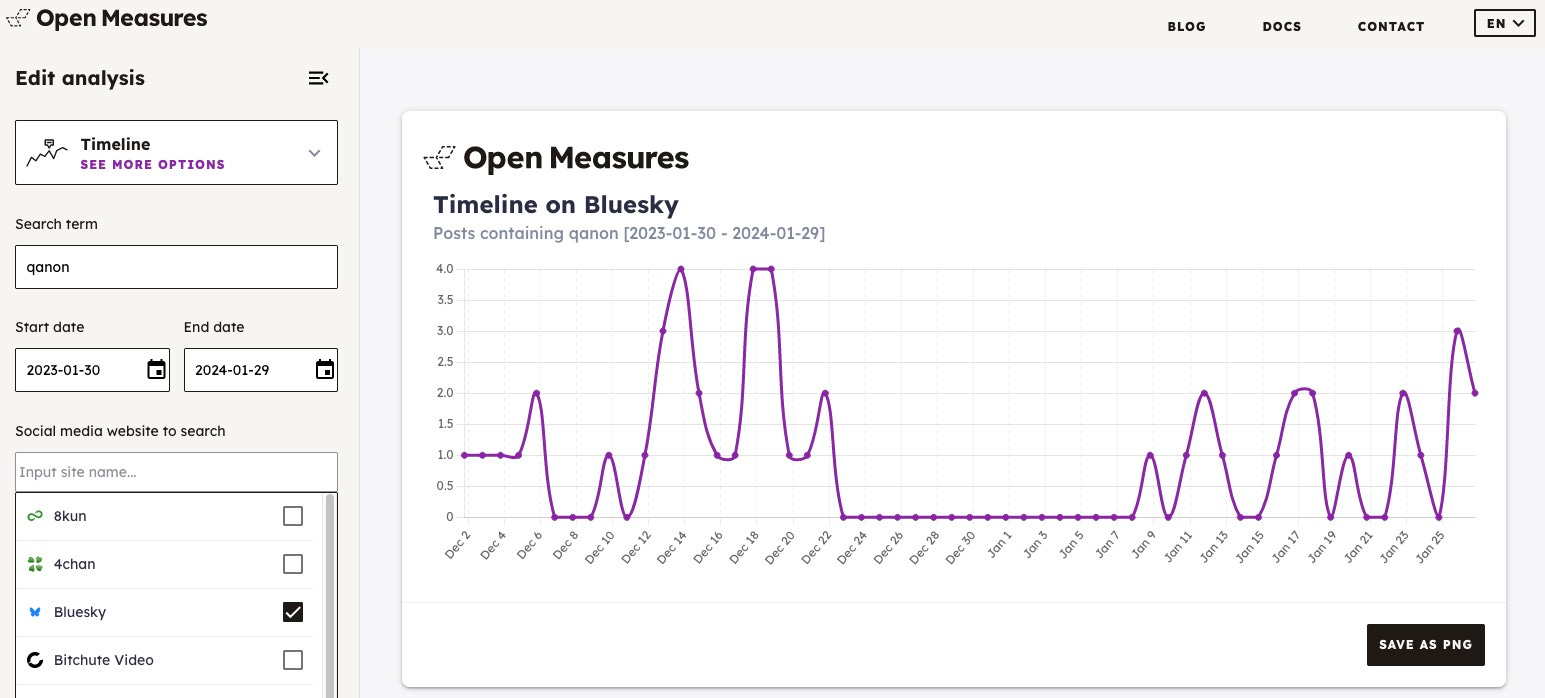Collapse the Edit analysis sidebar icon
This screenshot has width=1545, height=698.
318,78
